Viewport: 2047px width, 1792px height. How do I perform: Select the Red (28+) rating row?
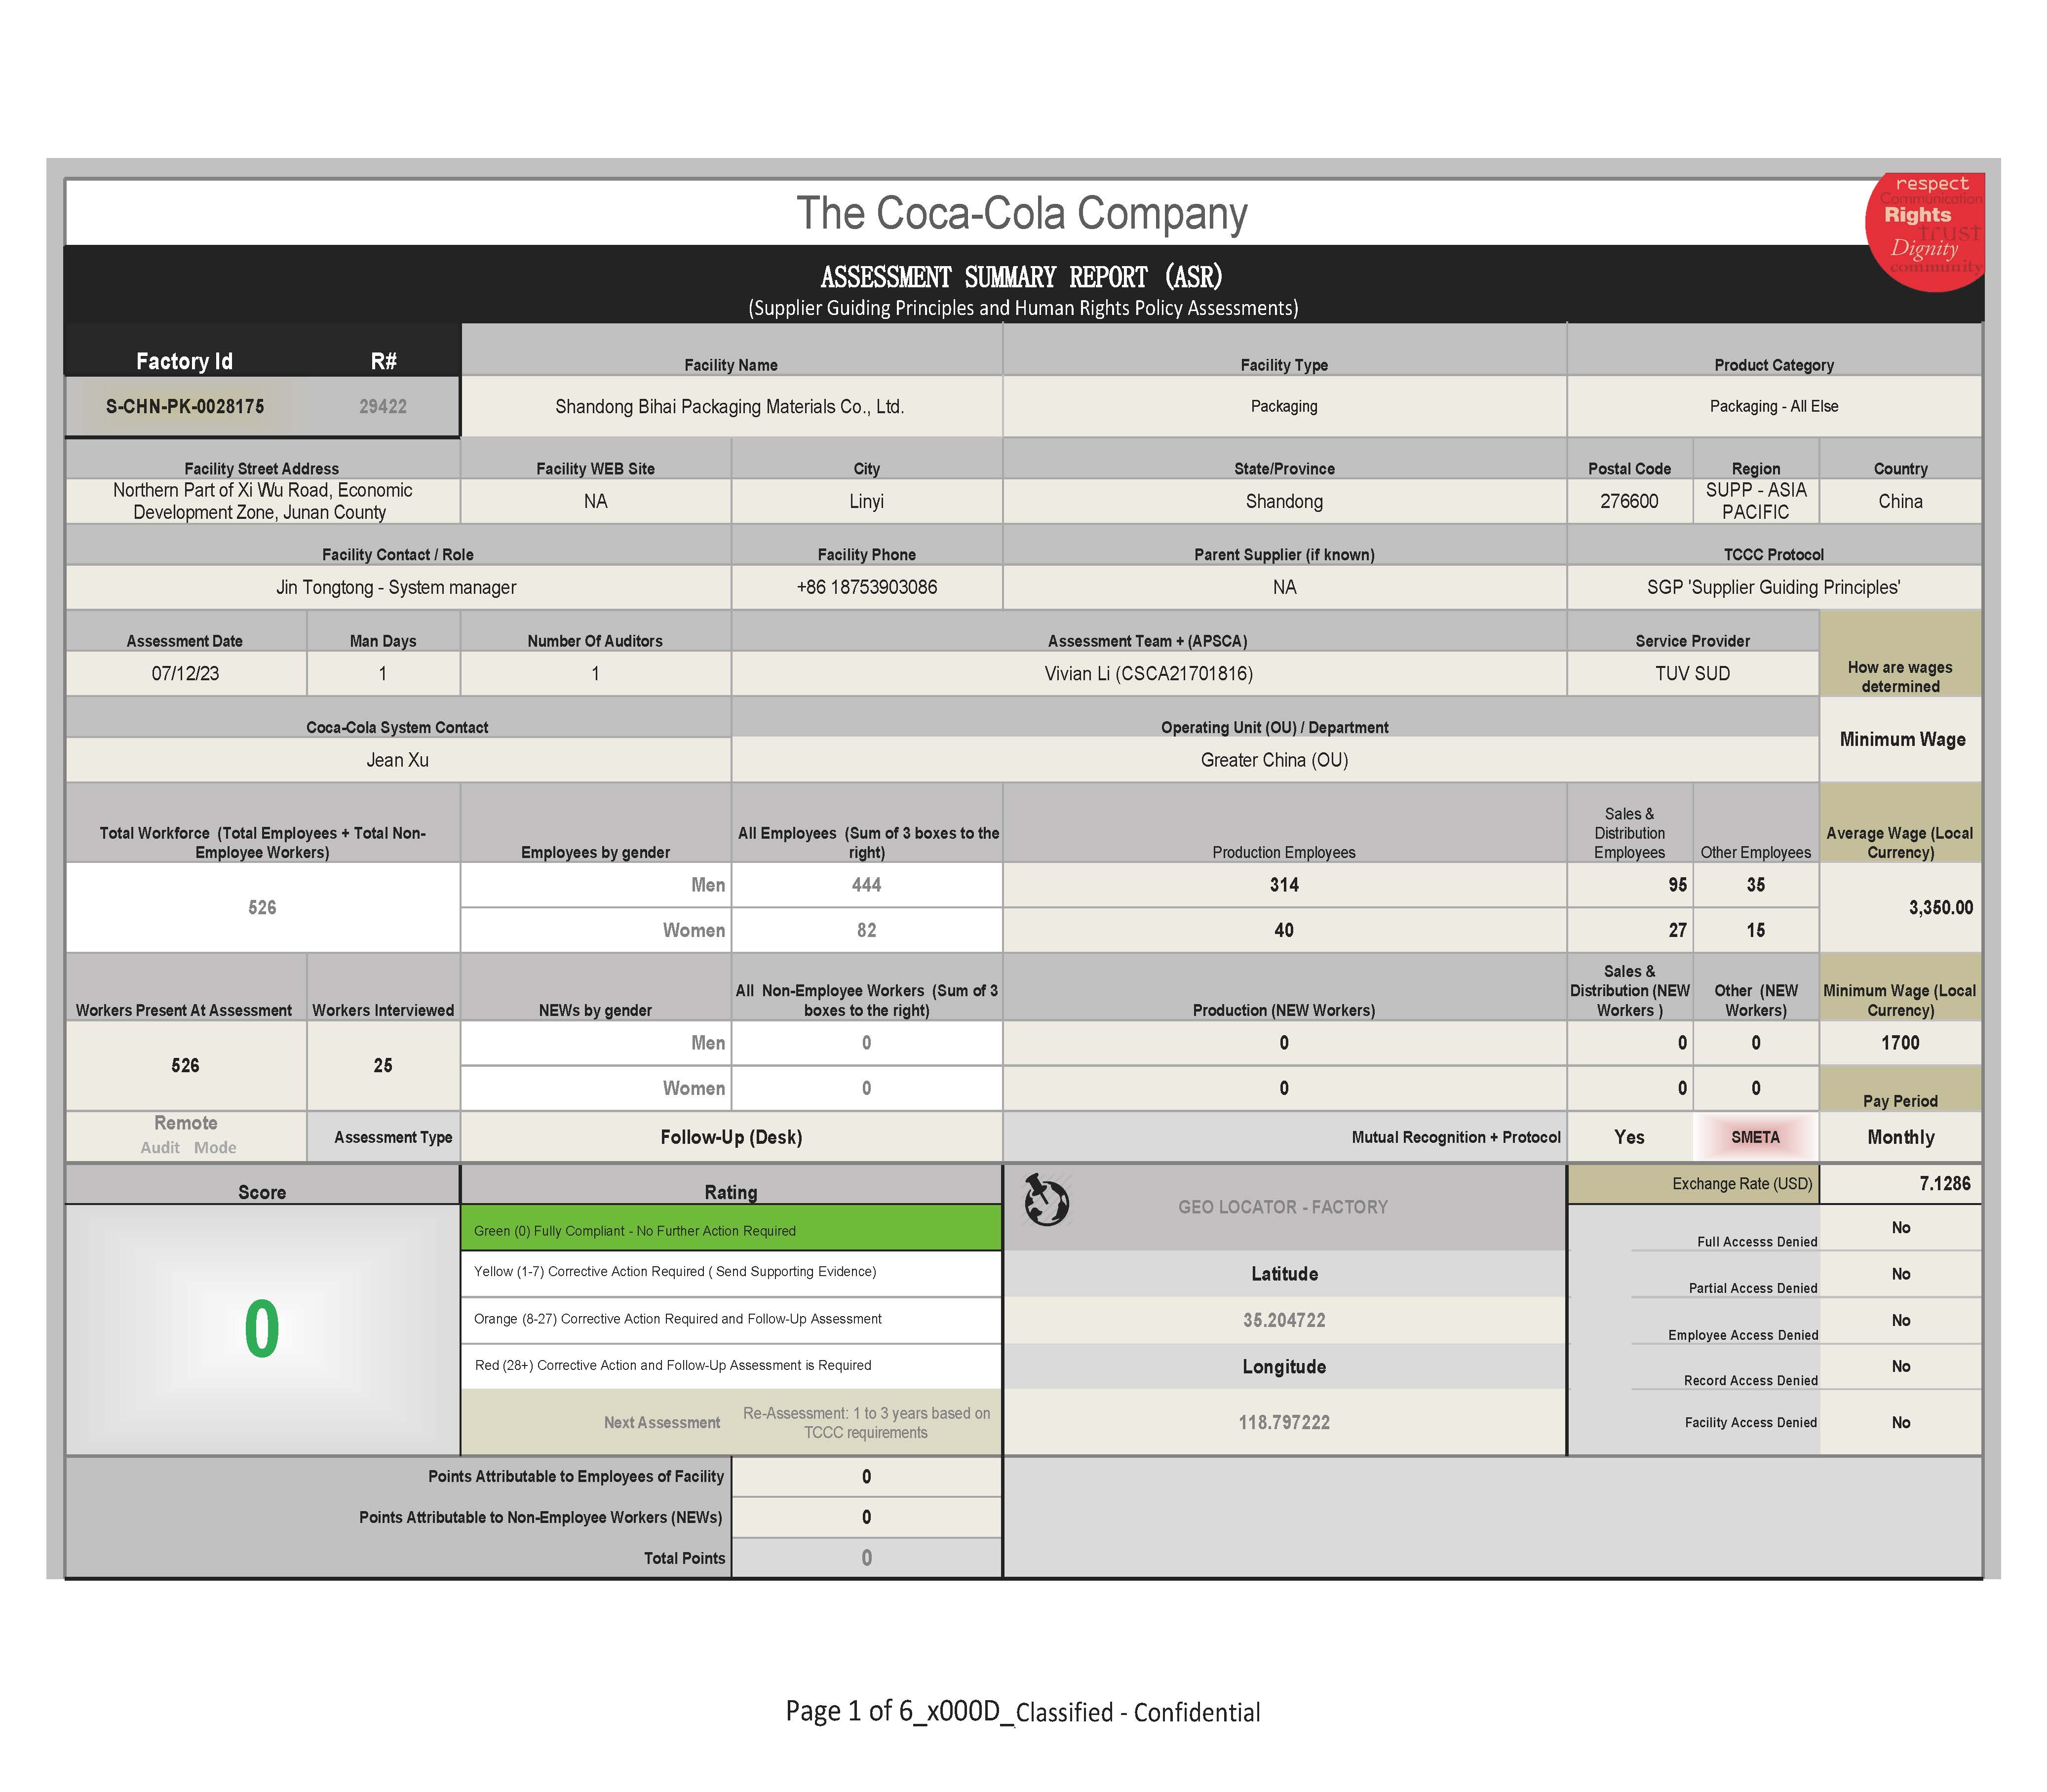click(x=731, y=1365)
